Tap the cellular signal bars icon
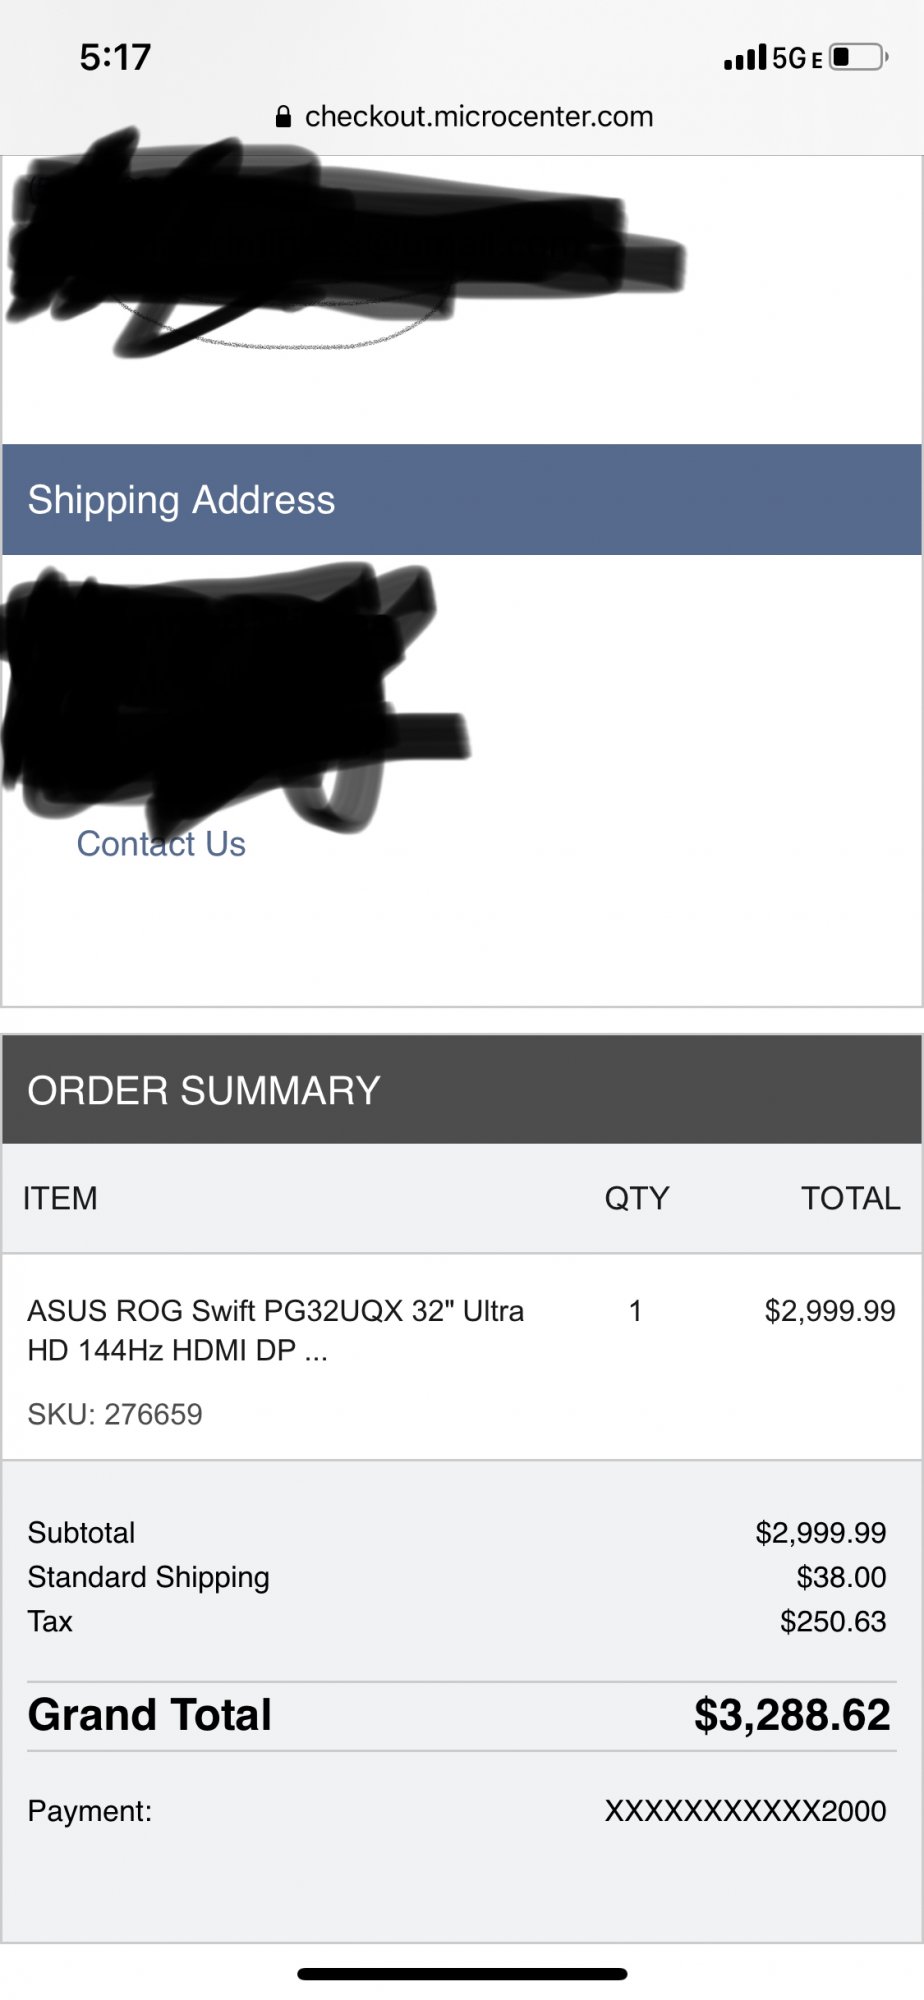The width and height of the screenshot is (924, 2000). pos(745,58)
